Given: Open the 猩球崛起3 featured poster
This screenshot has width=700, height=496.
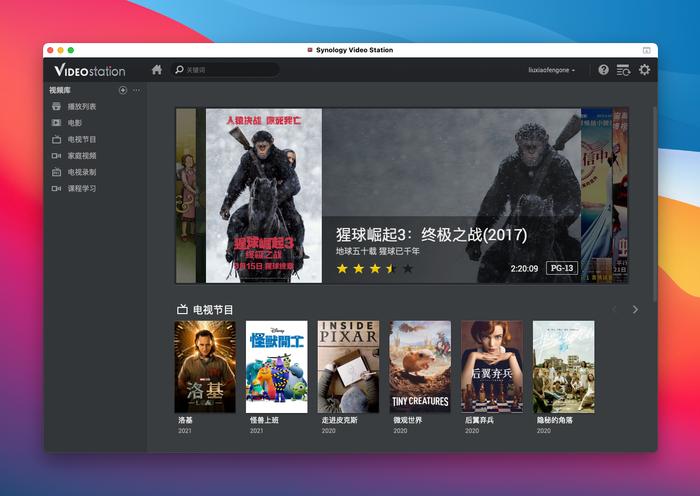Looking at the screenshot, I should click(x=263, y=196).
